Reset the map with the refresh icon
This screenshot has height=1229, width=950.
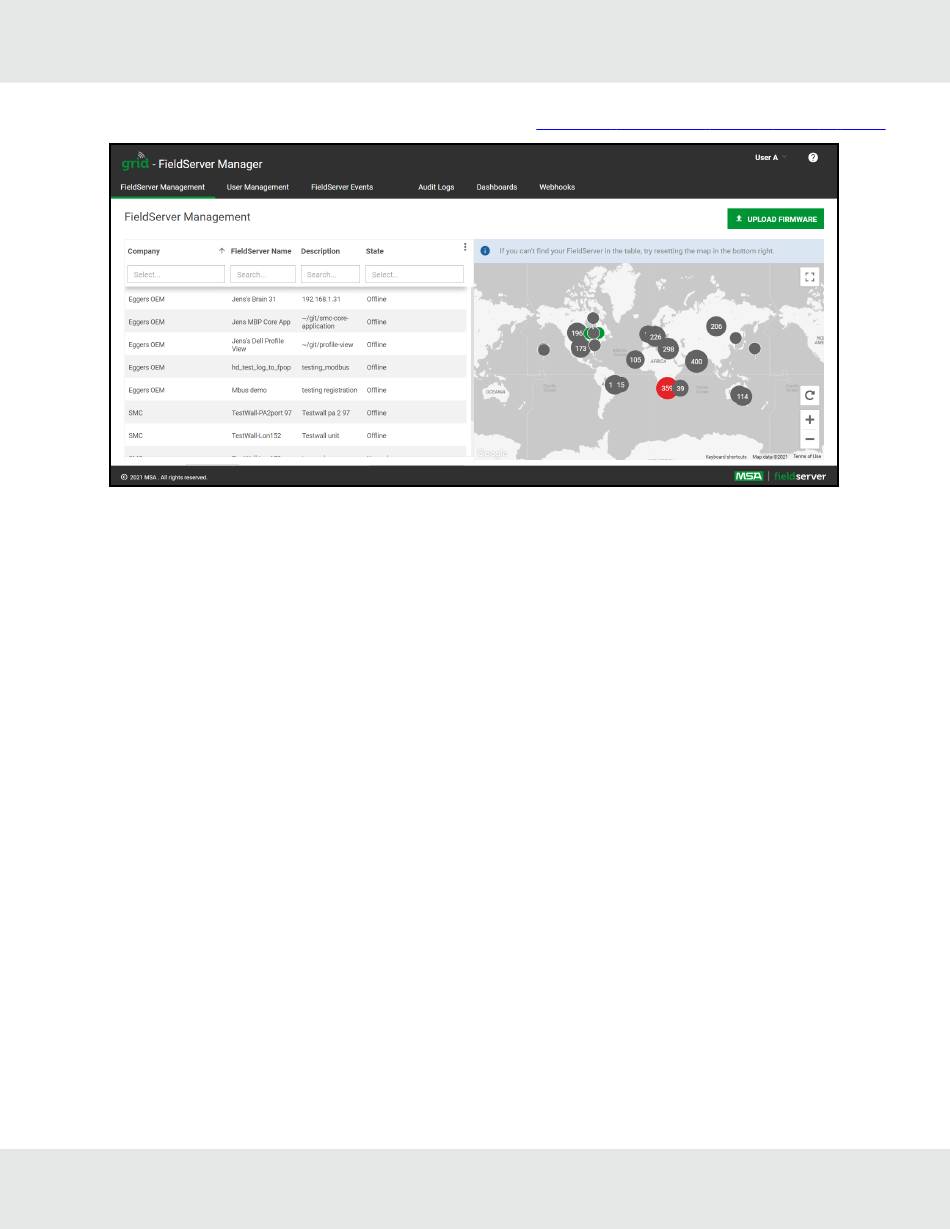810,395
